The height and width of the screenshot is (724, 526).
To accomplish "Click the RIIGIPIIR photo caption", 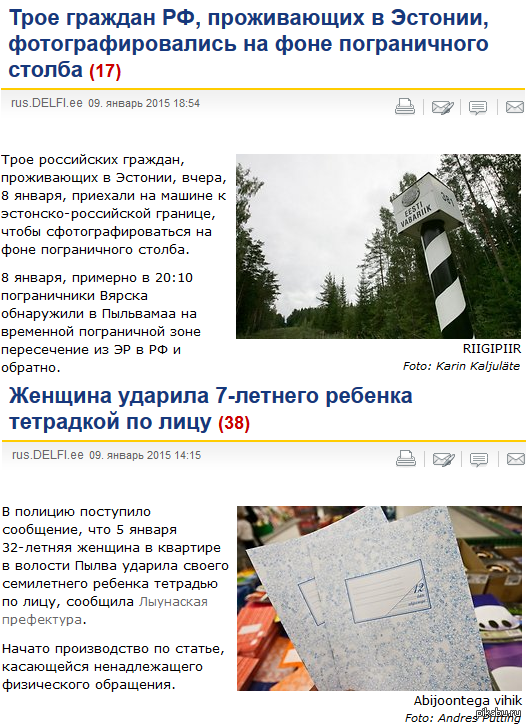I will (492, 349).
